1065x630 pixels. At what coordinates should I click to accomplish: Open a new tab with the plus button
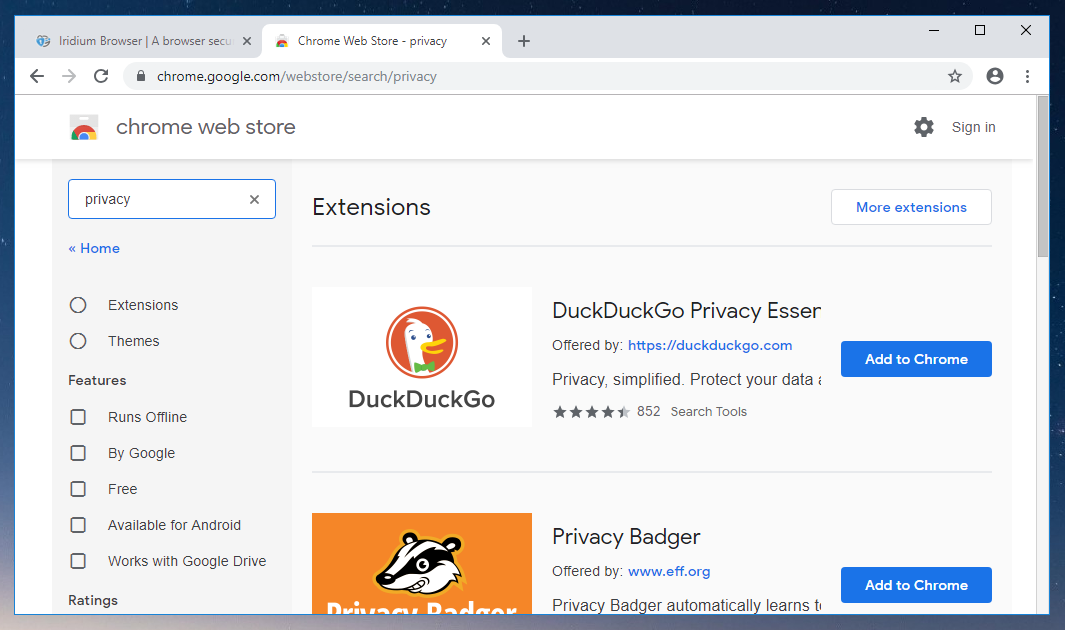(524, 41)
